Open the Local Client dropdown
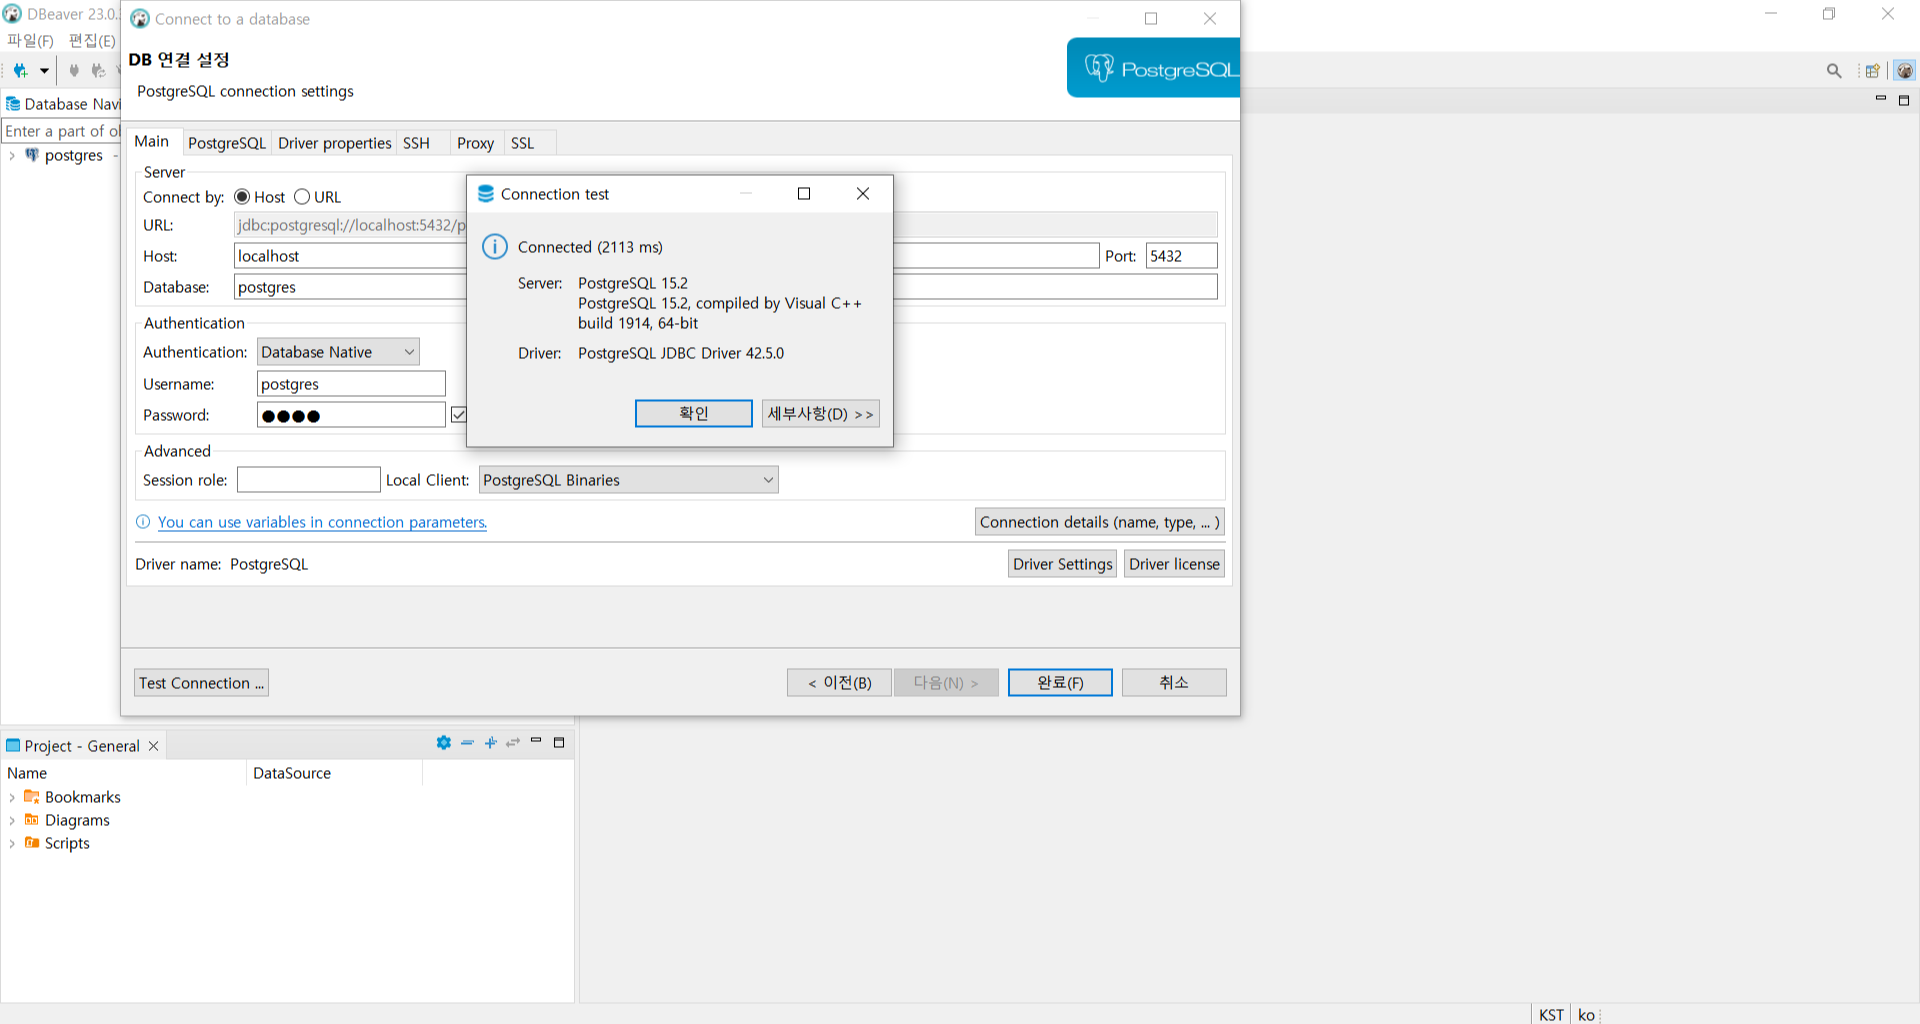The image size is (1920, 1024). coord(628,480)
